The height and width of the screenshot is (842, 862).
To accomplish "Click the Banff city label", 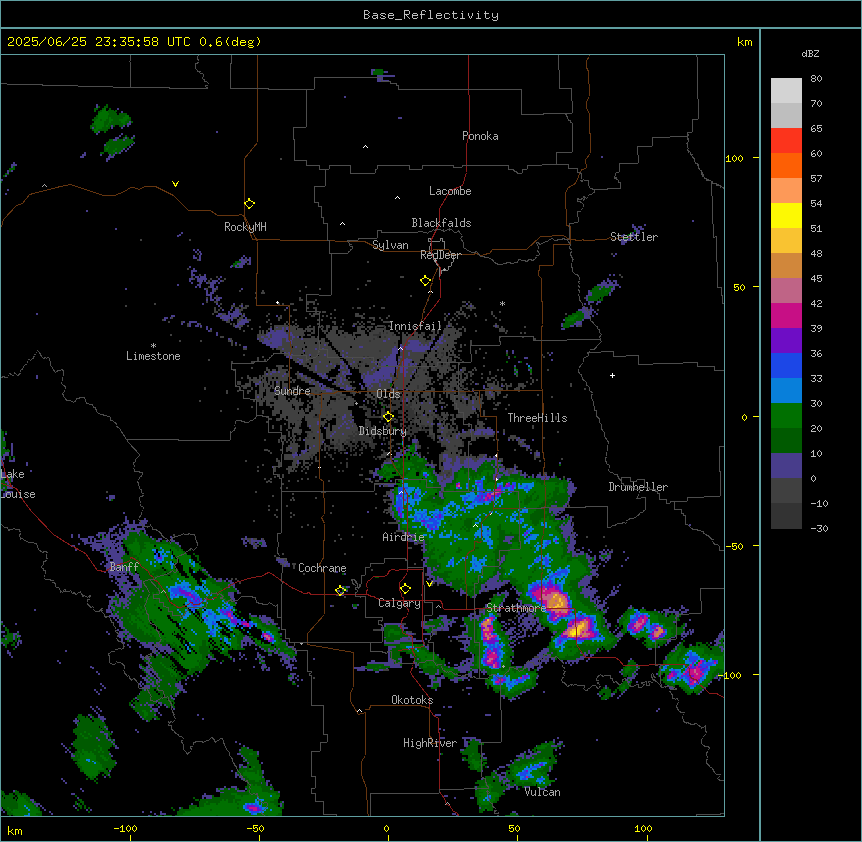I will pyautogui.click(x=124, y=567).
